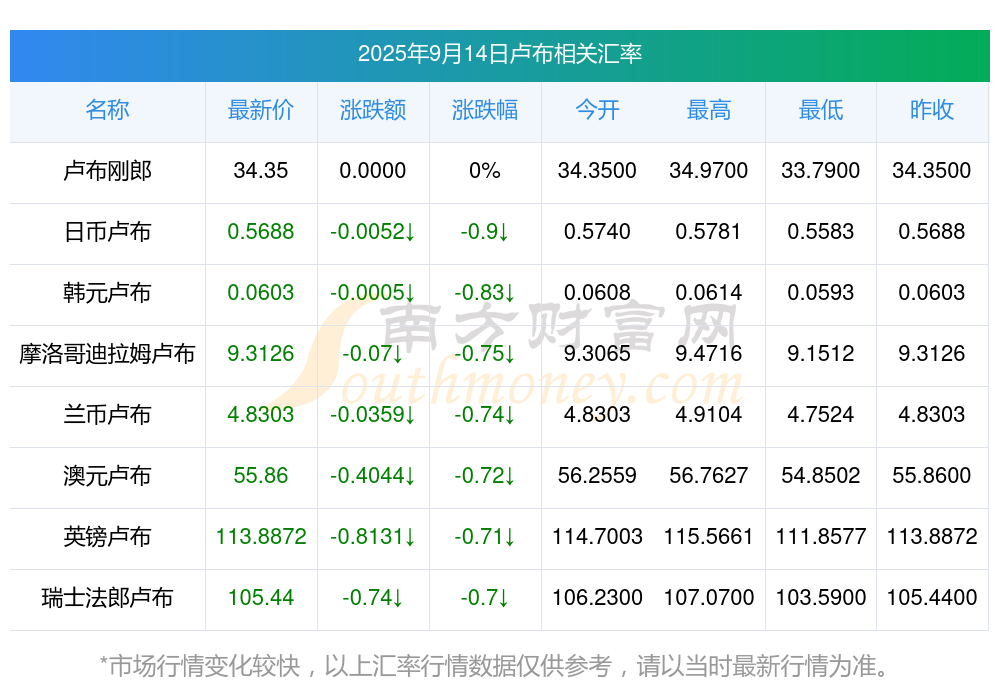Select the 日币卢布 row name
Image resolution: width=1000 pixels, height=698 pixels.
coord(107,232)
